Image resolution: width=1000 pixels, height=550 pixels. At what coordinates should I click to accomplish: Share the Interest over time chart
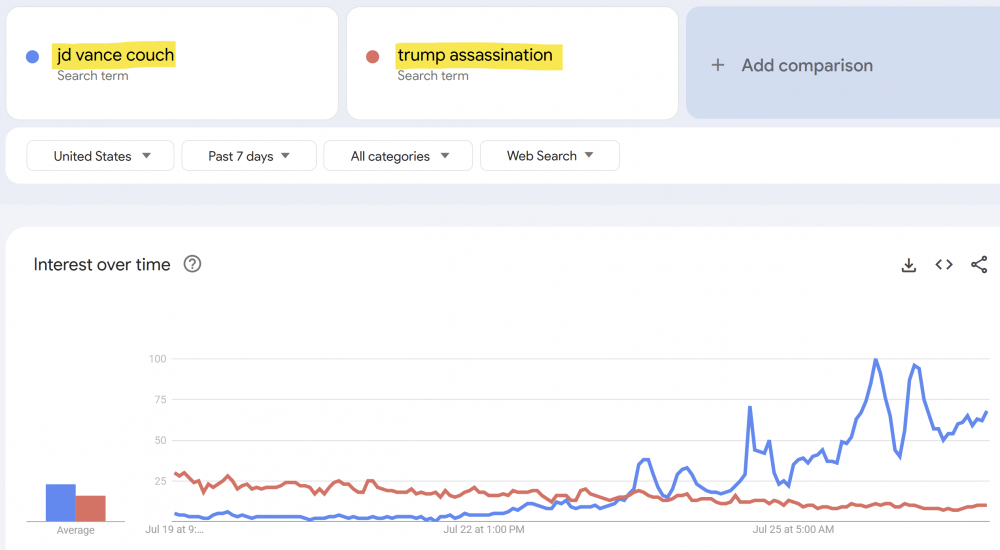coord(979,265)
